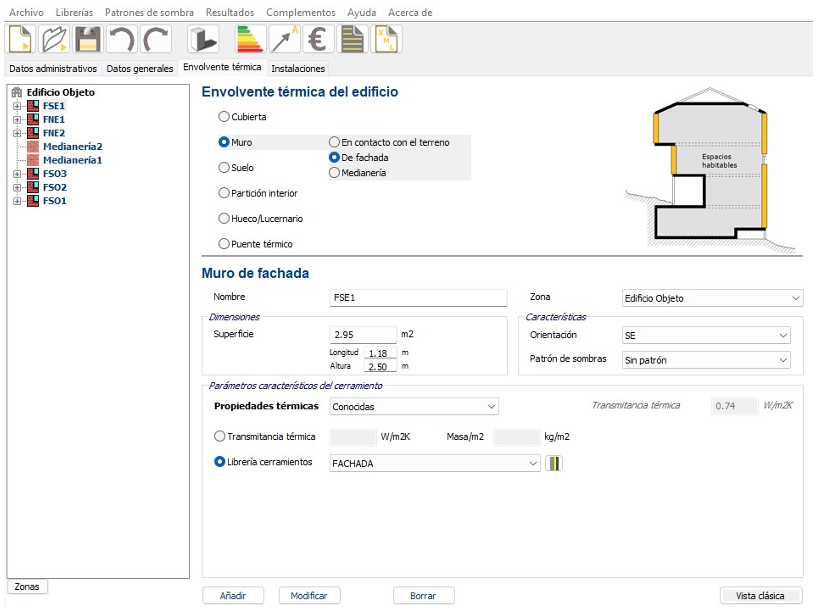Select the Hueco/Lucernario option

point(224,218)
